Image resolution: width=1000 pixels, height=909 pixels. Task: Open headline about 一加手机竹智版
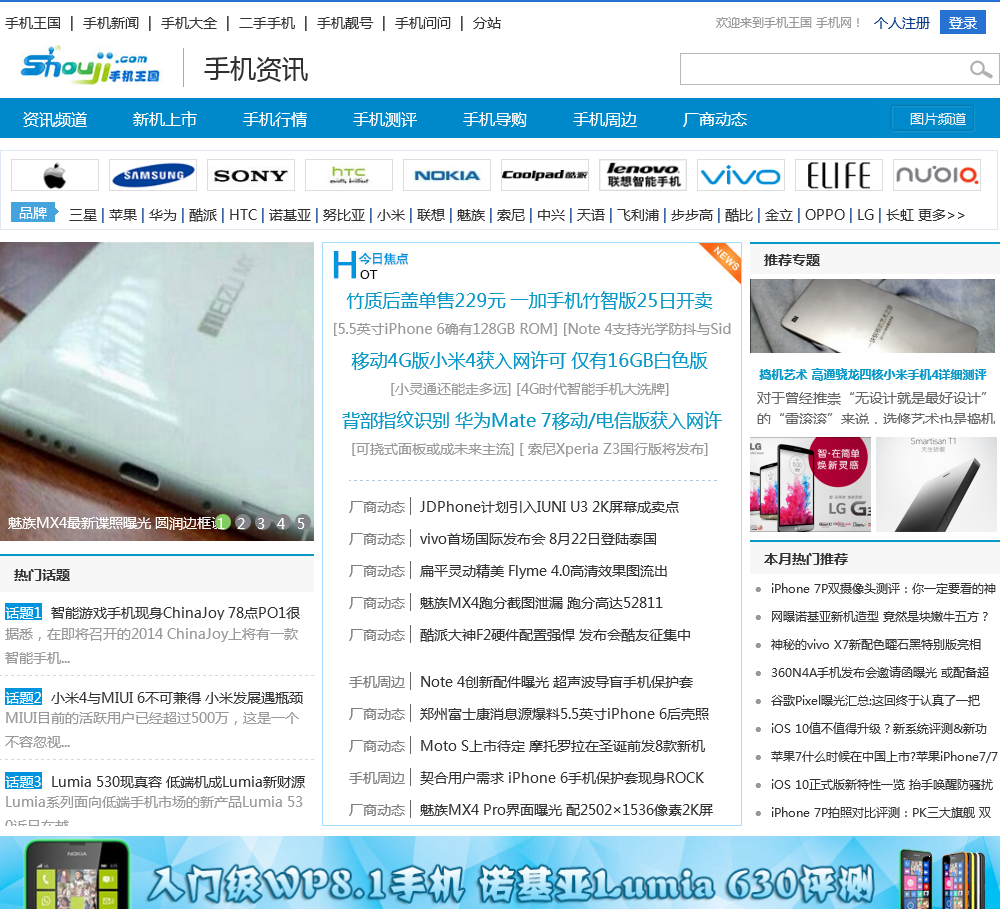click(x=529, y=300)
